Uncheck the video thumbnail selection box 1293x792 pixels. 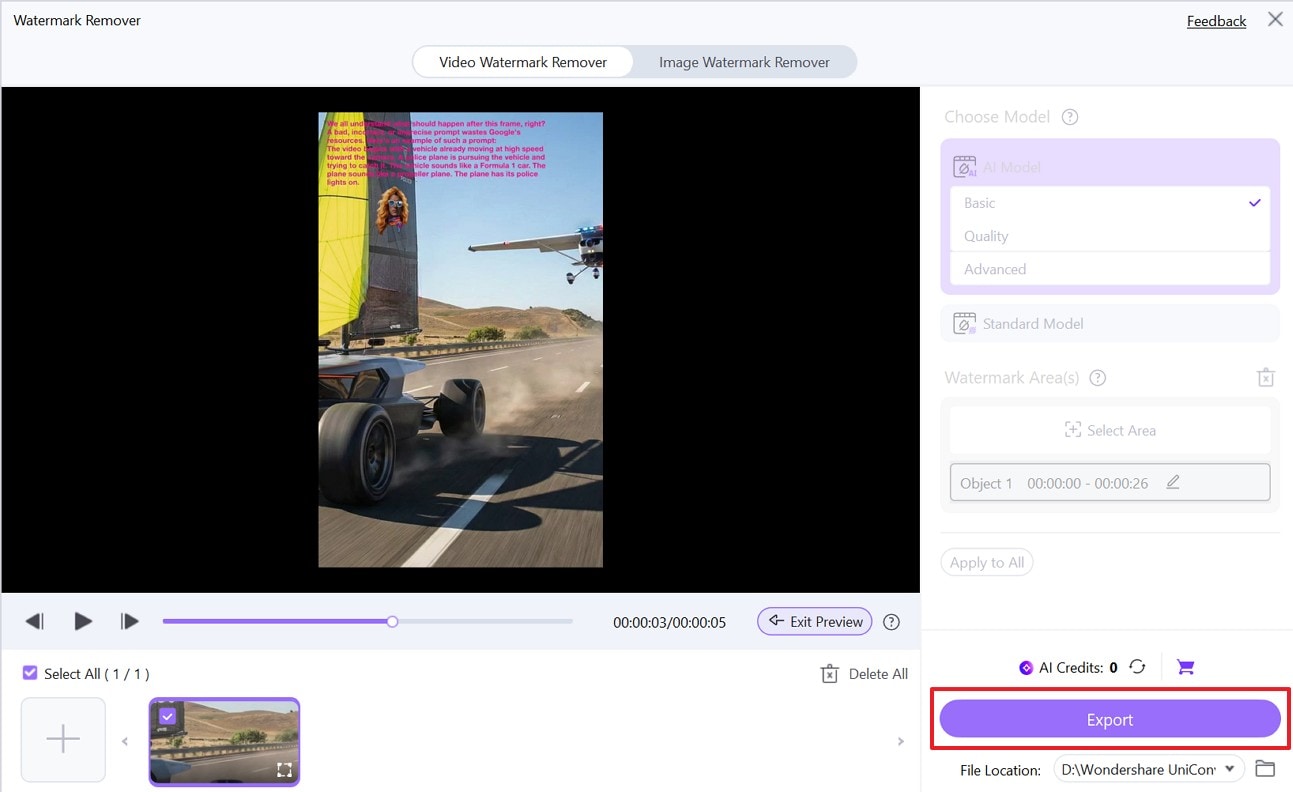tap(166, 715)
